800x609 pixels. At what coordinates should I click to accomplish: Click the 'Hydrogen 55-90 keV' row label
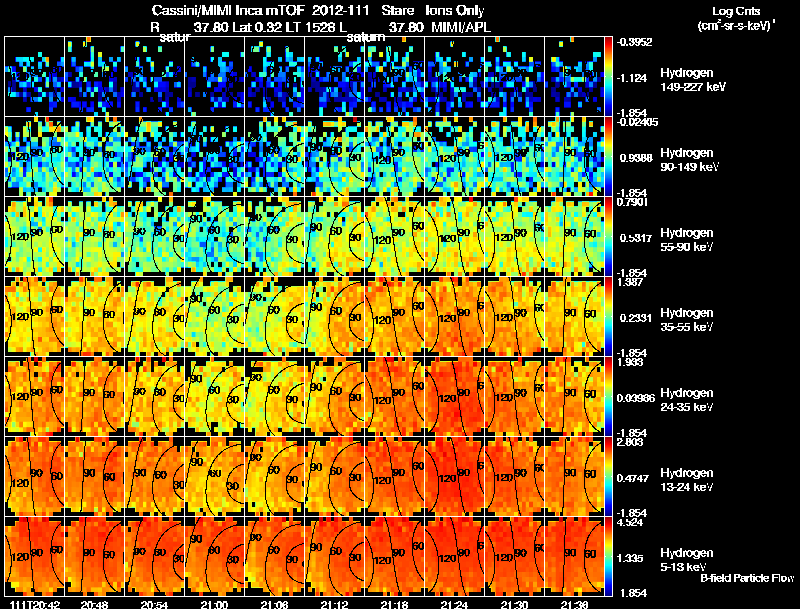(x=686, y=240)
